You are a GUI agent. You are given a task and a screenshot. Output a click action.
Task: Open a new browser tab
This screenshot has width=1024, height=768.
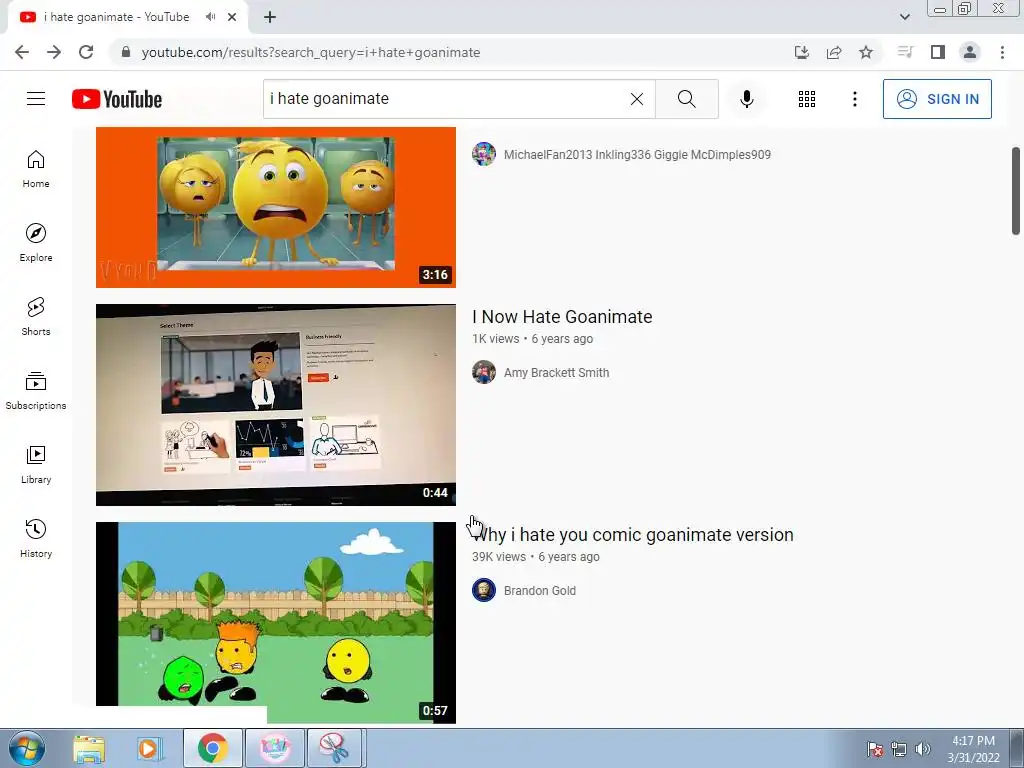(x=270, y=17)
